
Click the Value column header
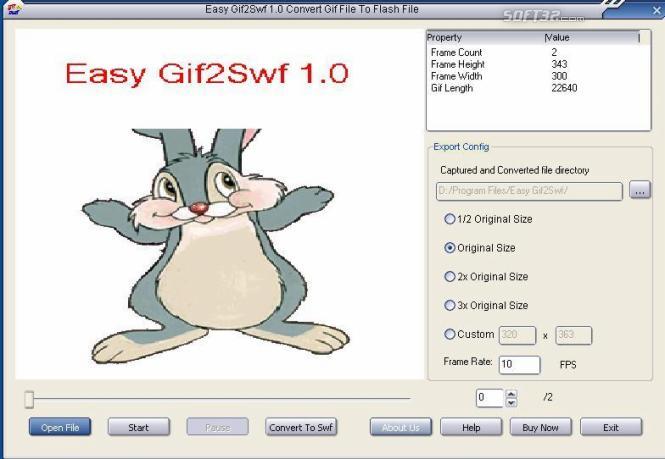pos(592,38)
